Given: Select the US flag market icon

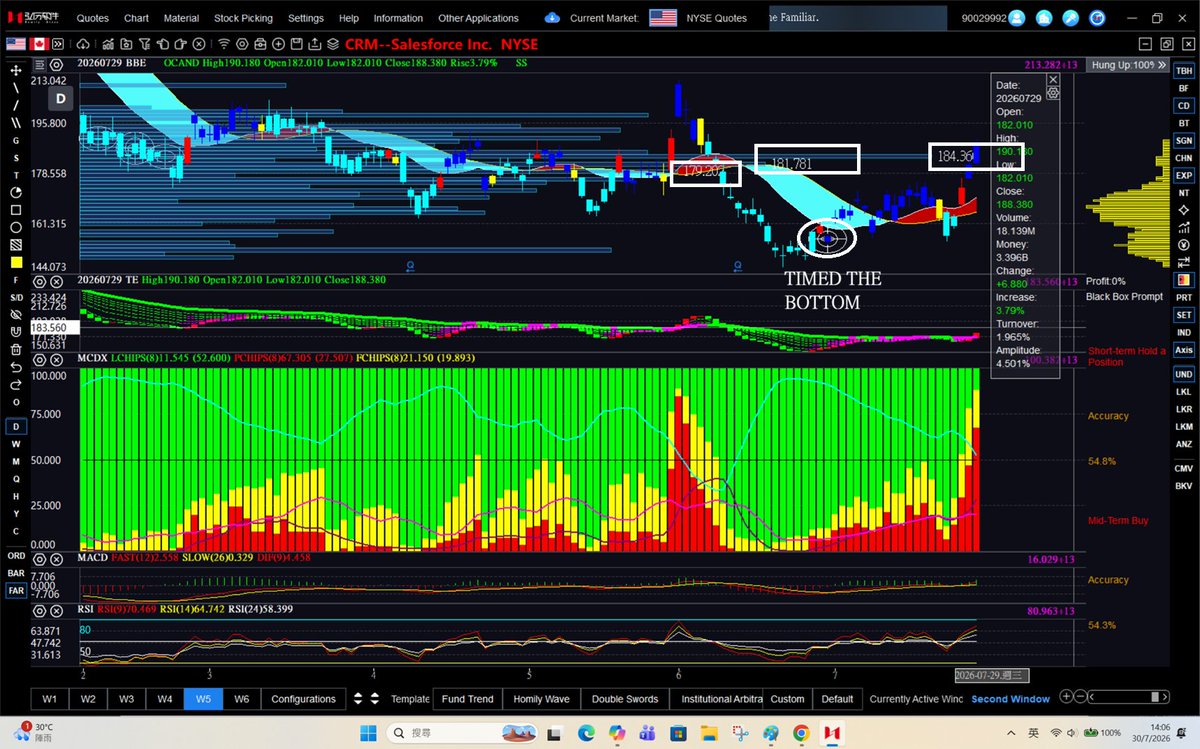Looking at the screenshot, I should click(x=16, y=44).
